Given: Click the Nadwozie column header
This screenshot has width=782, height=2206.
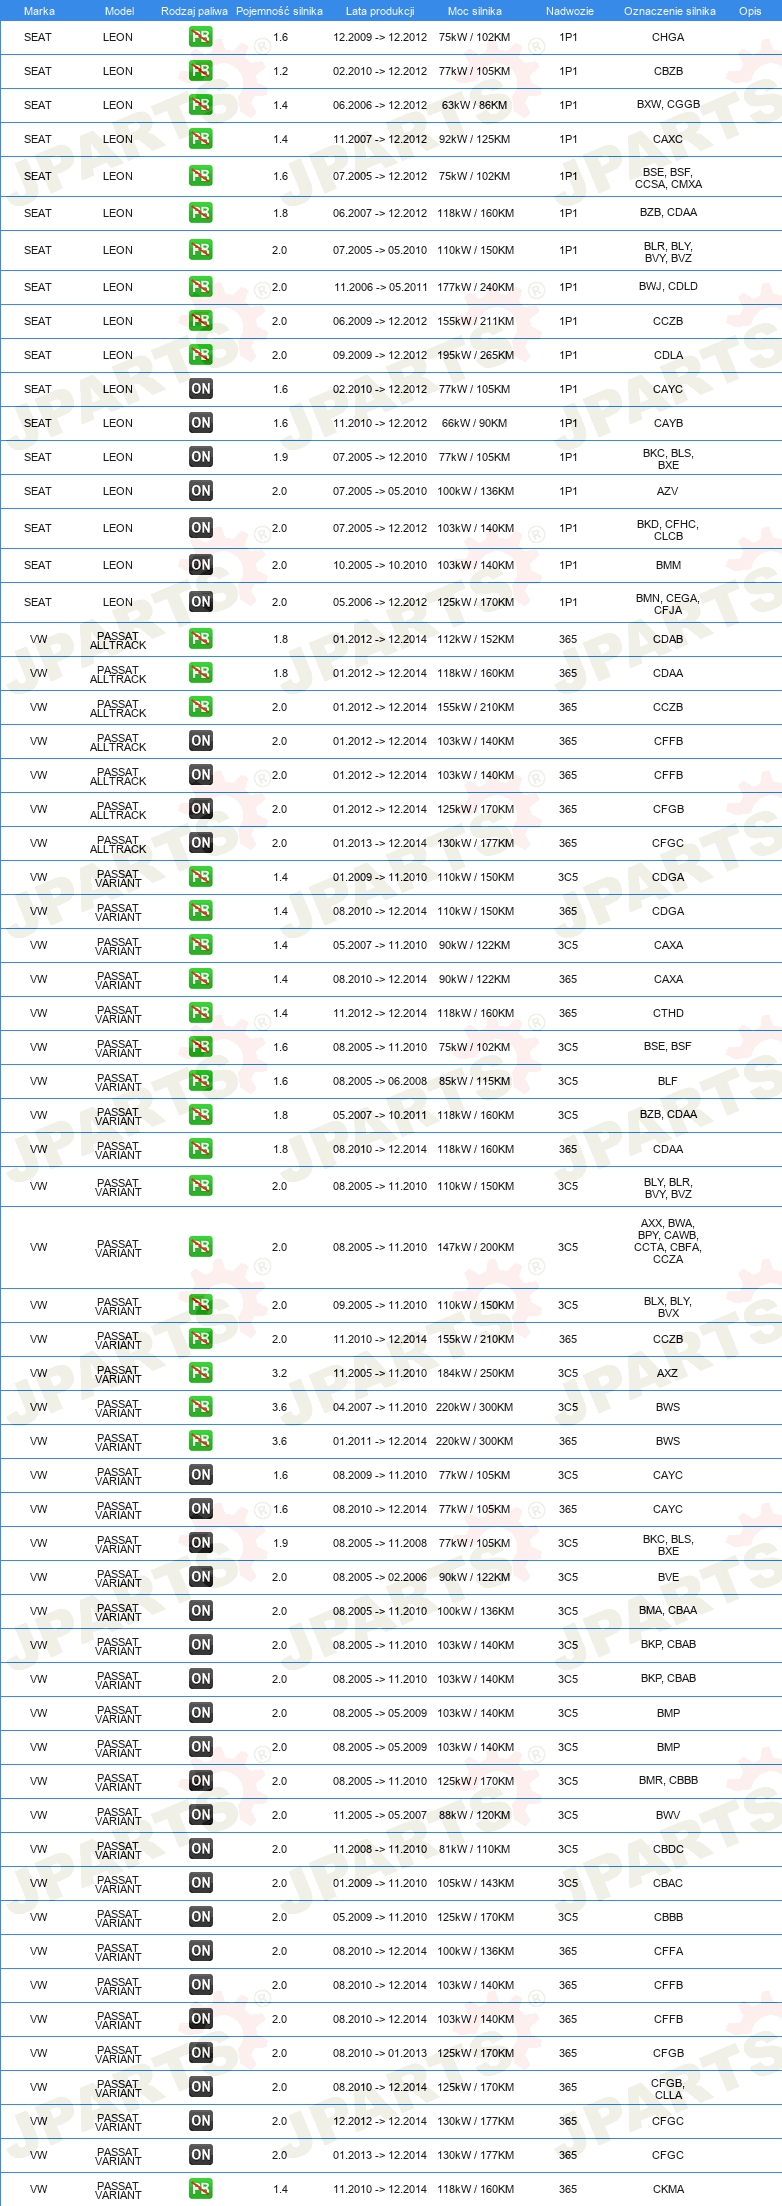Looking at the screenshot, I should tap(570, 11).
